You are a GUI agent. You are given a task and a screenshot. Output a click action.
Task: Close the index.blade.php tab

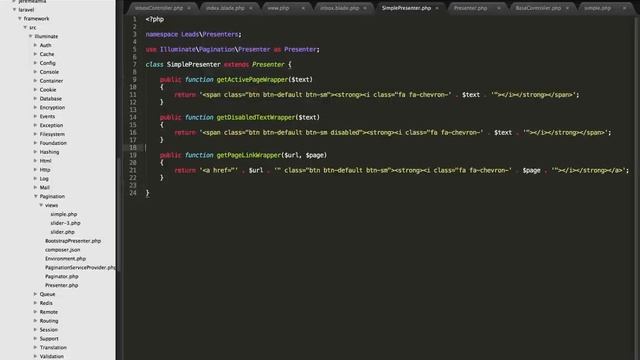[x=251, y=8]
